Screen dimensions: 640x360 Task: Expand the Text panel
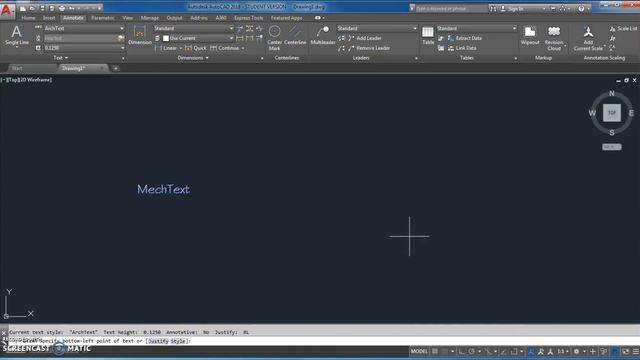[x=60, y=58]
